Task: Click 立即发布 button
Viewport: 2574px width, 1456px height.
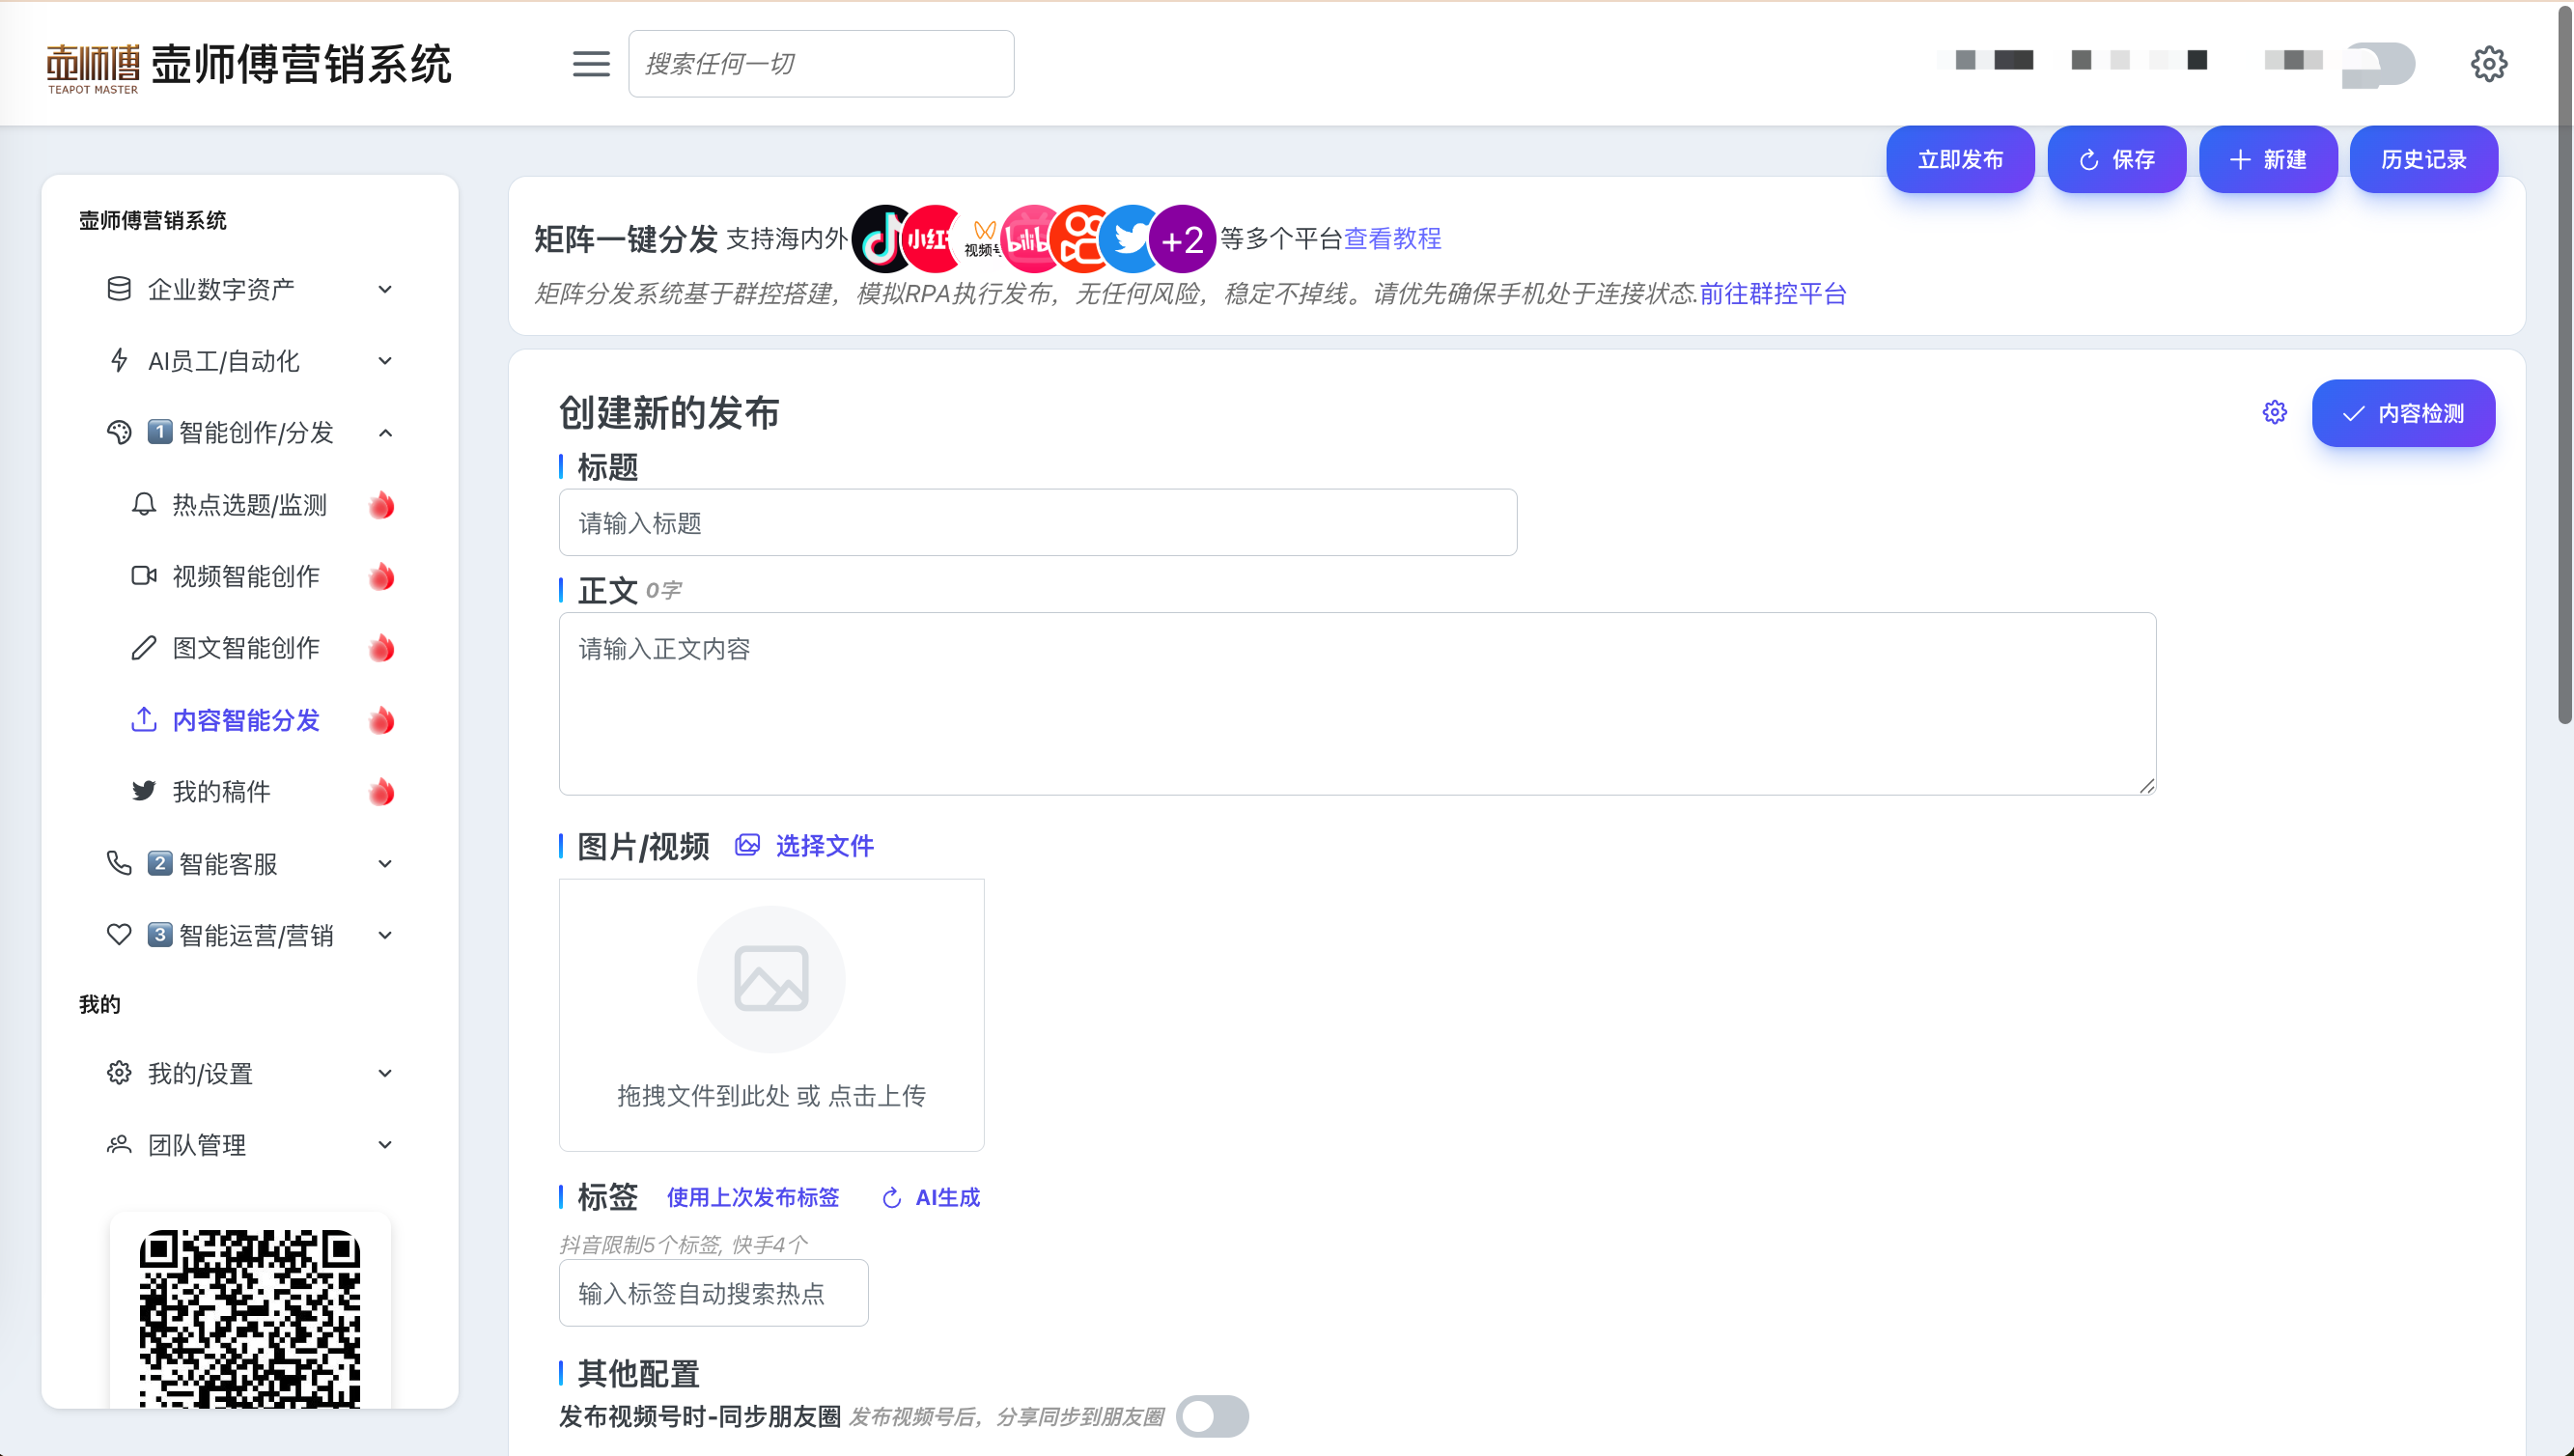Action: (1959, 159)
